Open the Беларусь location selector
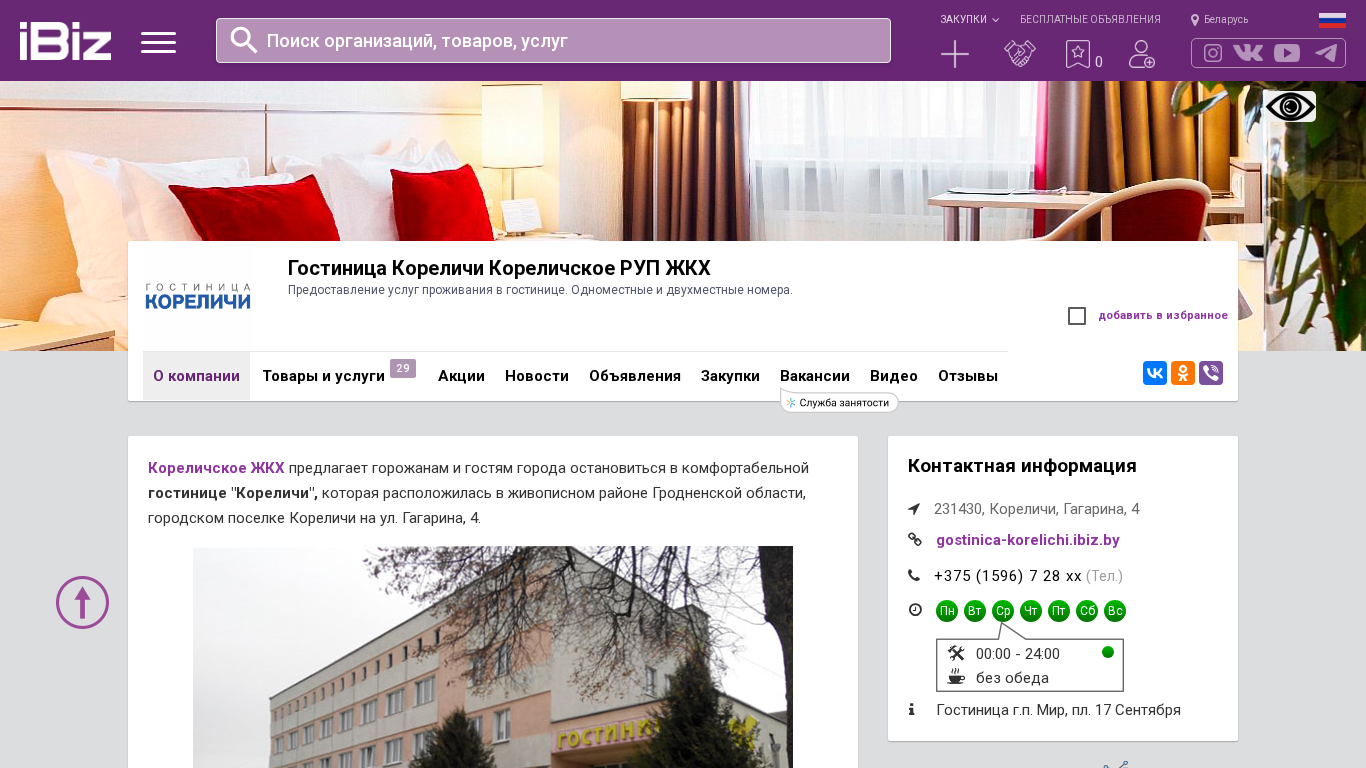Screen dimensions: 1366x768 coord(1219,20)
